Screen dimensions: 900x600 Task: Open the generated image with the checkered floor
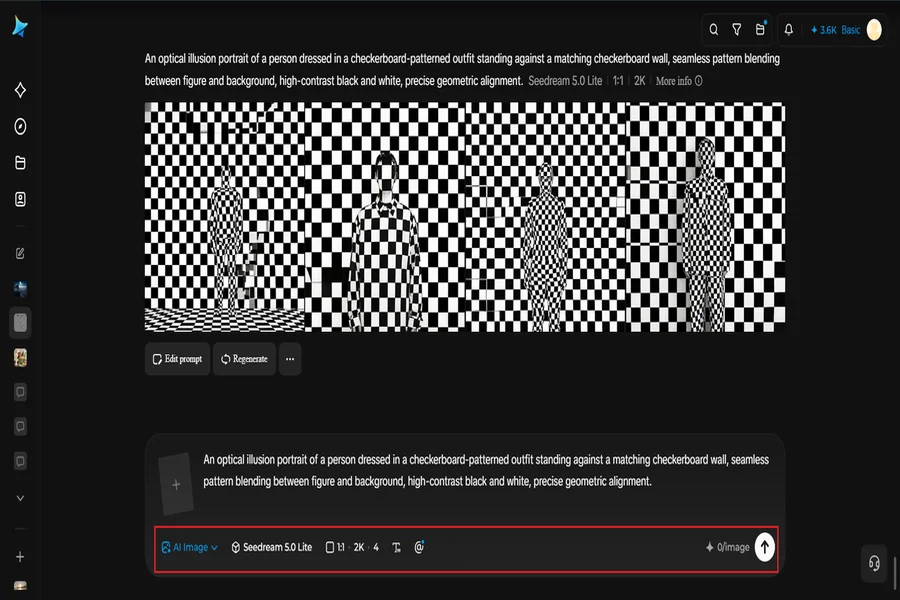pyautogui.click(x=224, y=217)
